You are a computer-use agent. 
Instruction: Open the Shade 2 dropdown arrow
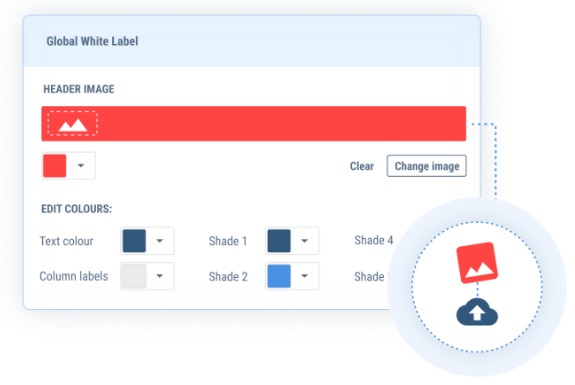[304, 276]
